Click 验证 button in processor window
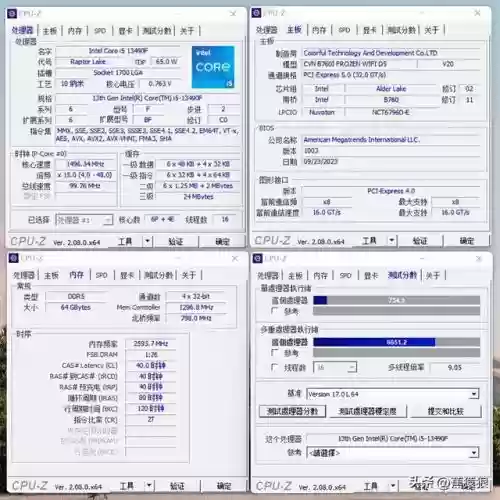500x500 pixels. (176, 241)
